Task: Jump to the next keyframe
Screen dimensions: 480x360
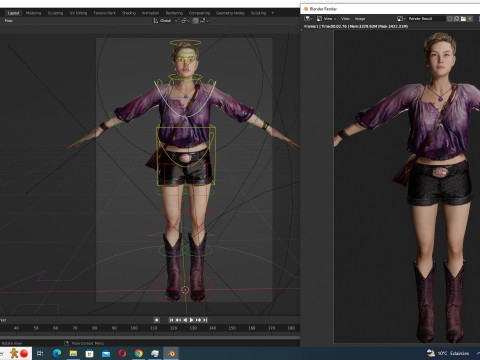Action: (x=198, y=320)
